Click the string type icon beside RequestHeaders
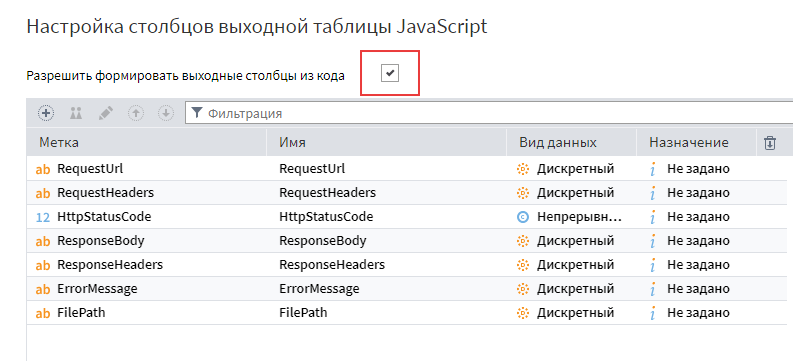The height and width of the screenshot is (361, 793). click(43, 193)
